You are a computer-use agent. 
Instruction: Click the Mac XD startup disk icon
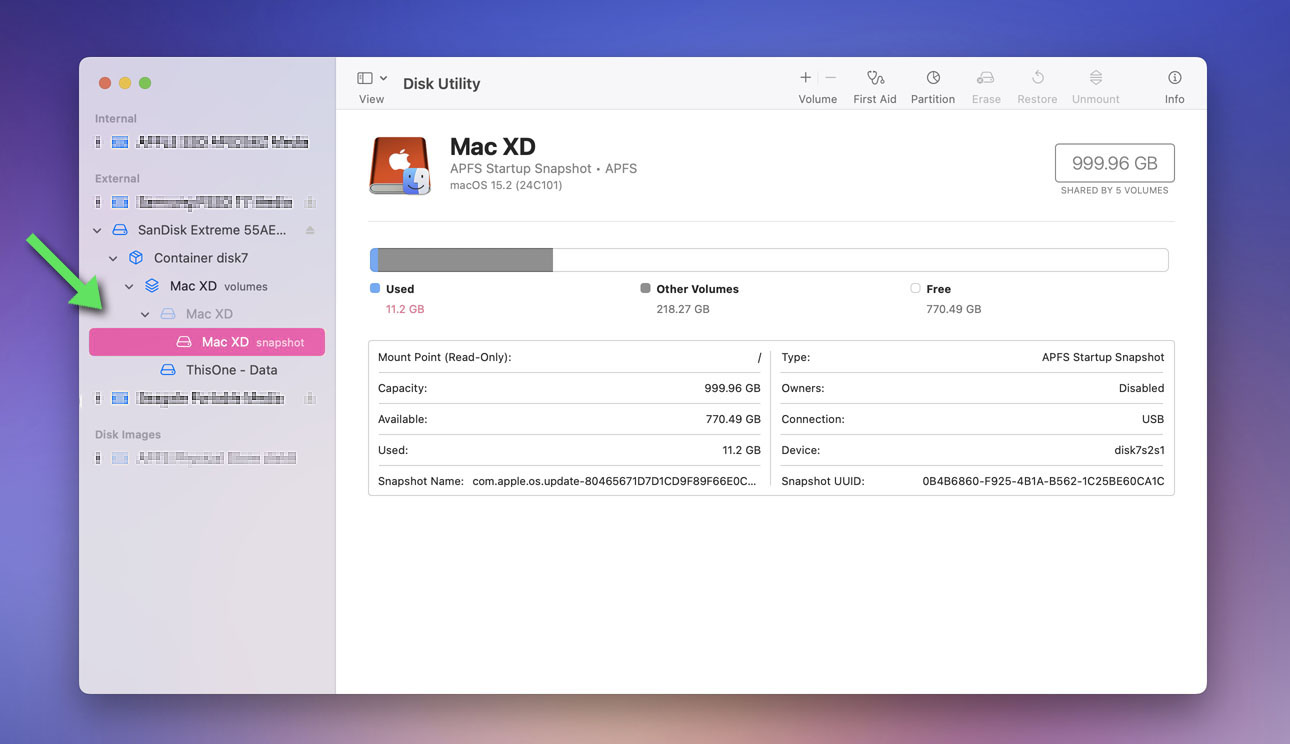(x=400, y=166)
